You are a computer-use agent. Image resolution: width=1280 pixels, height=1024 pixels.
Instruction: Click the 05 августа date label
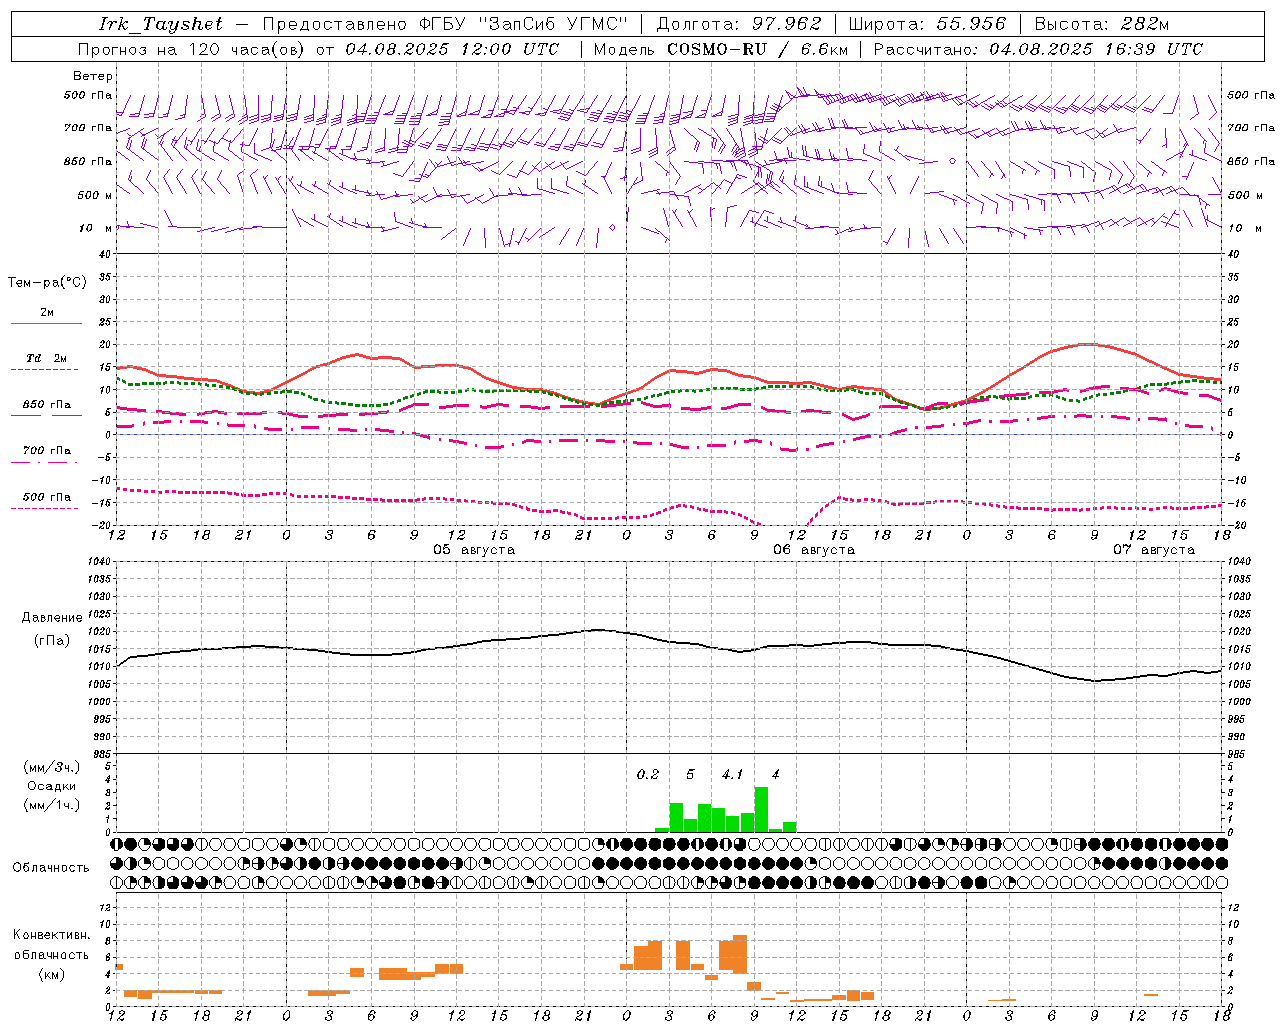pyautogui.click(x=474, y=550)
